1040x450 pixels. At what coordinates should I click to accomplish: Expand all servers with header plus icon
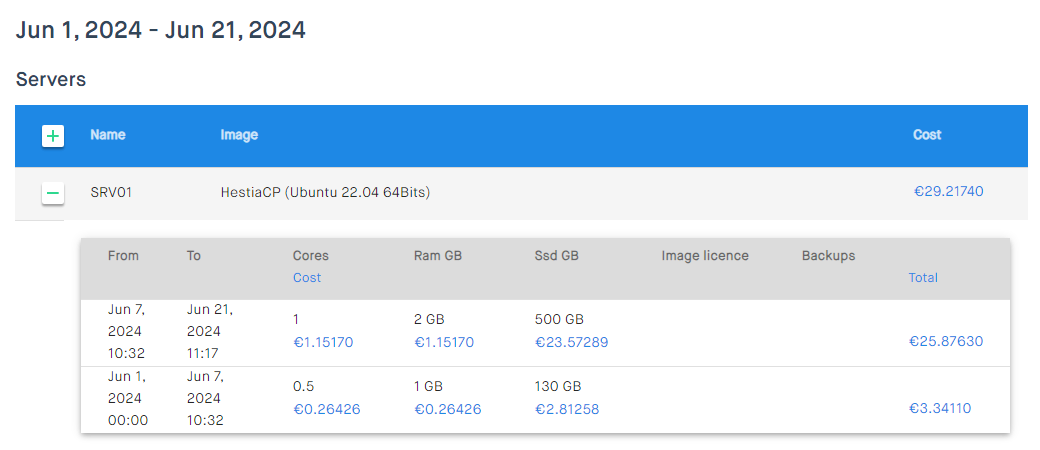53,137
